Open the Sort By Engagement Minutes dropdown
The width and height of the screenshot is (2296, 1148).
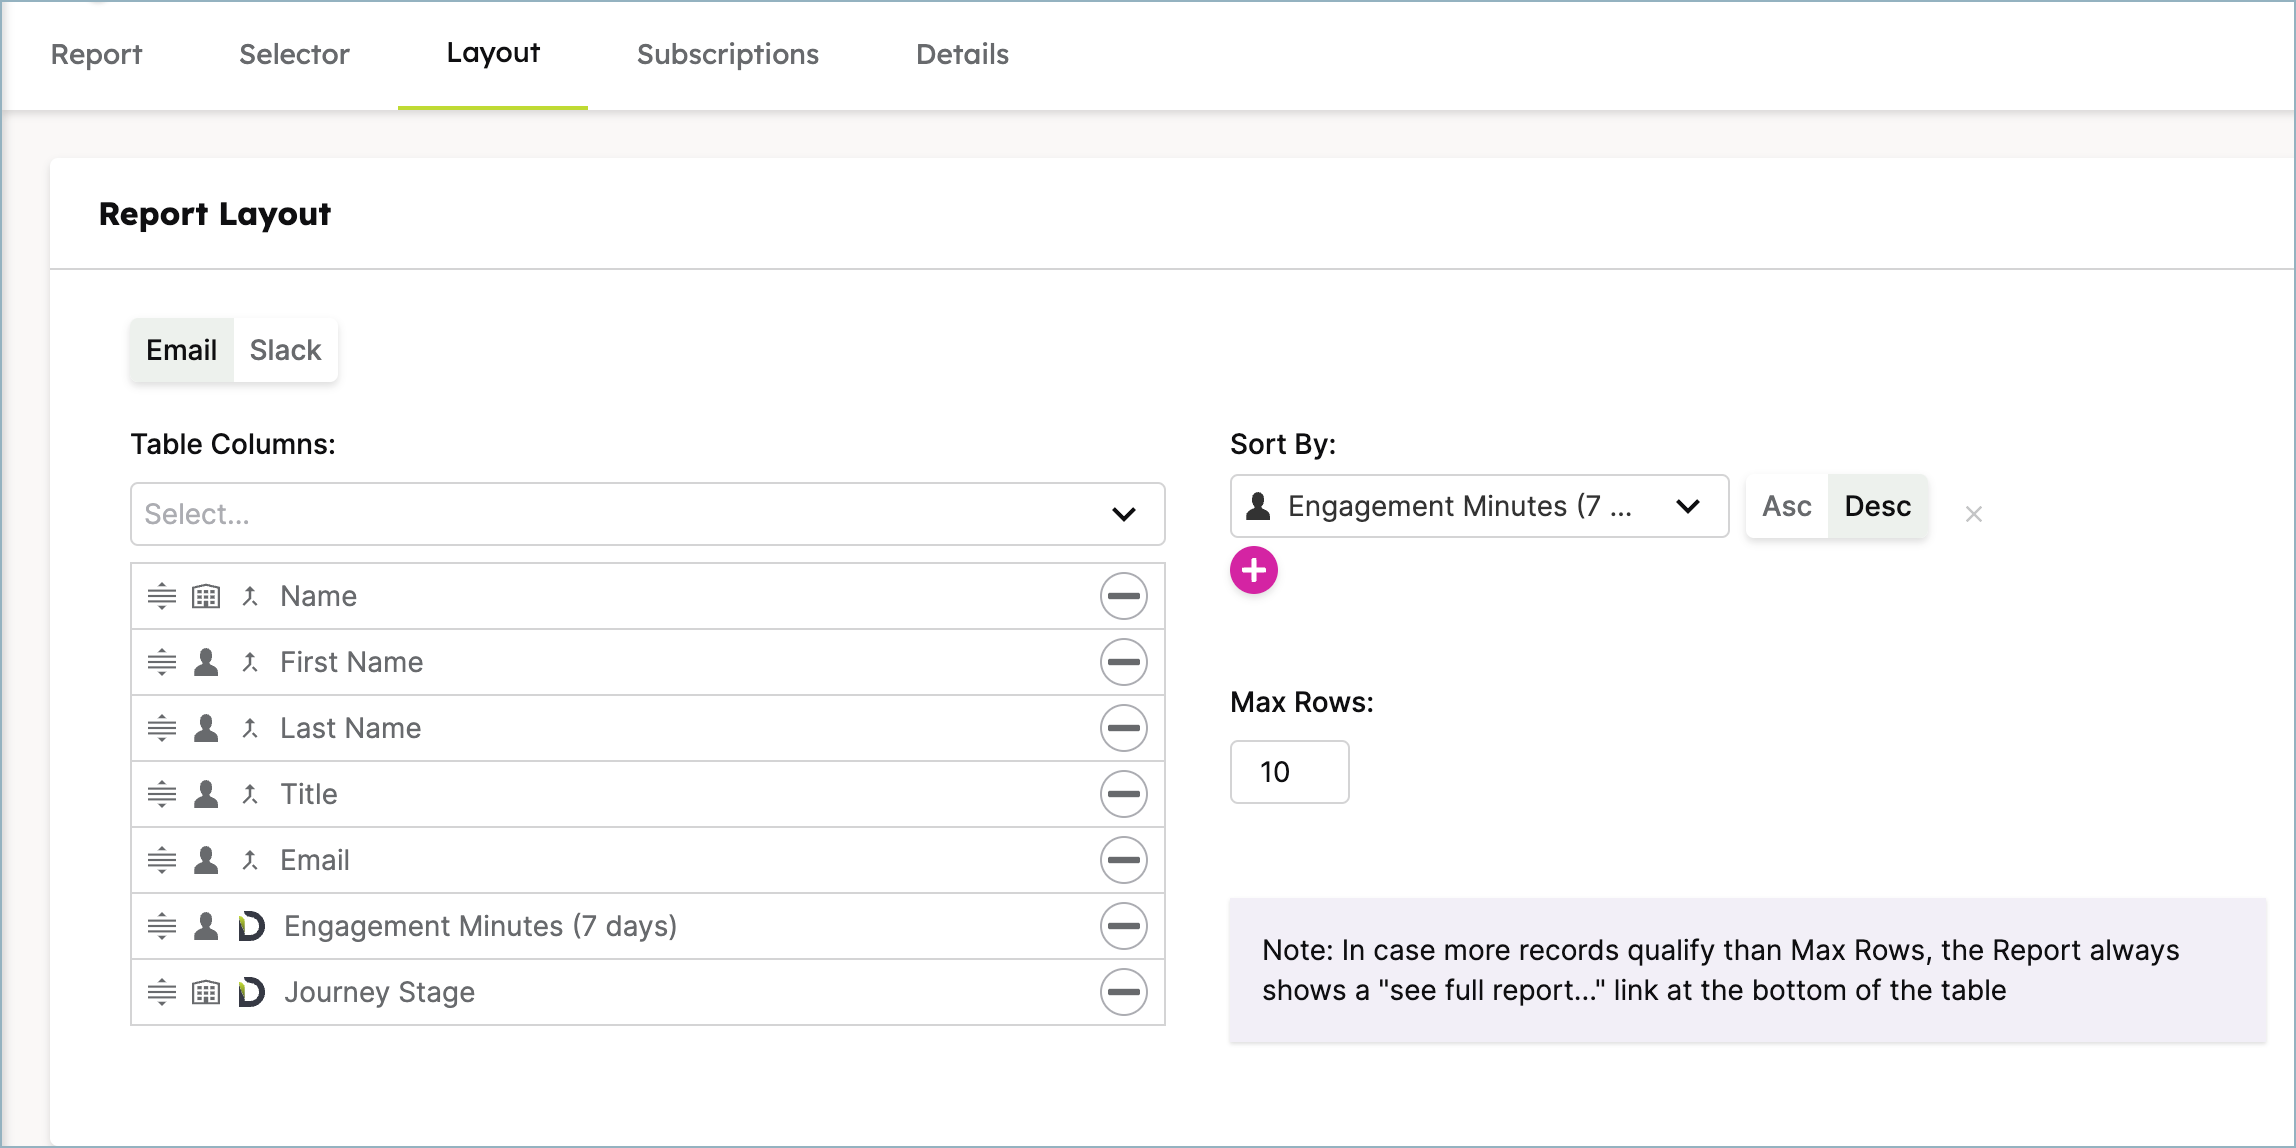[x=1479, y=506]
